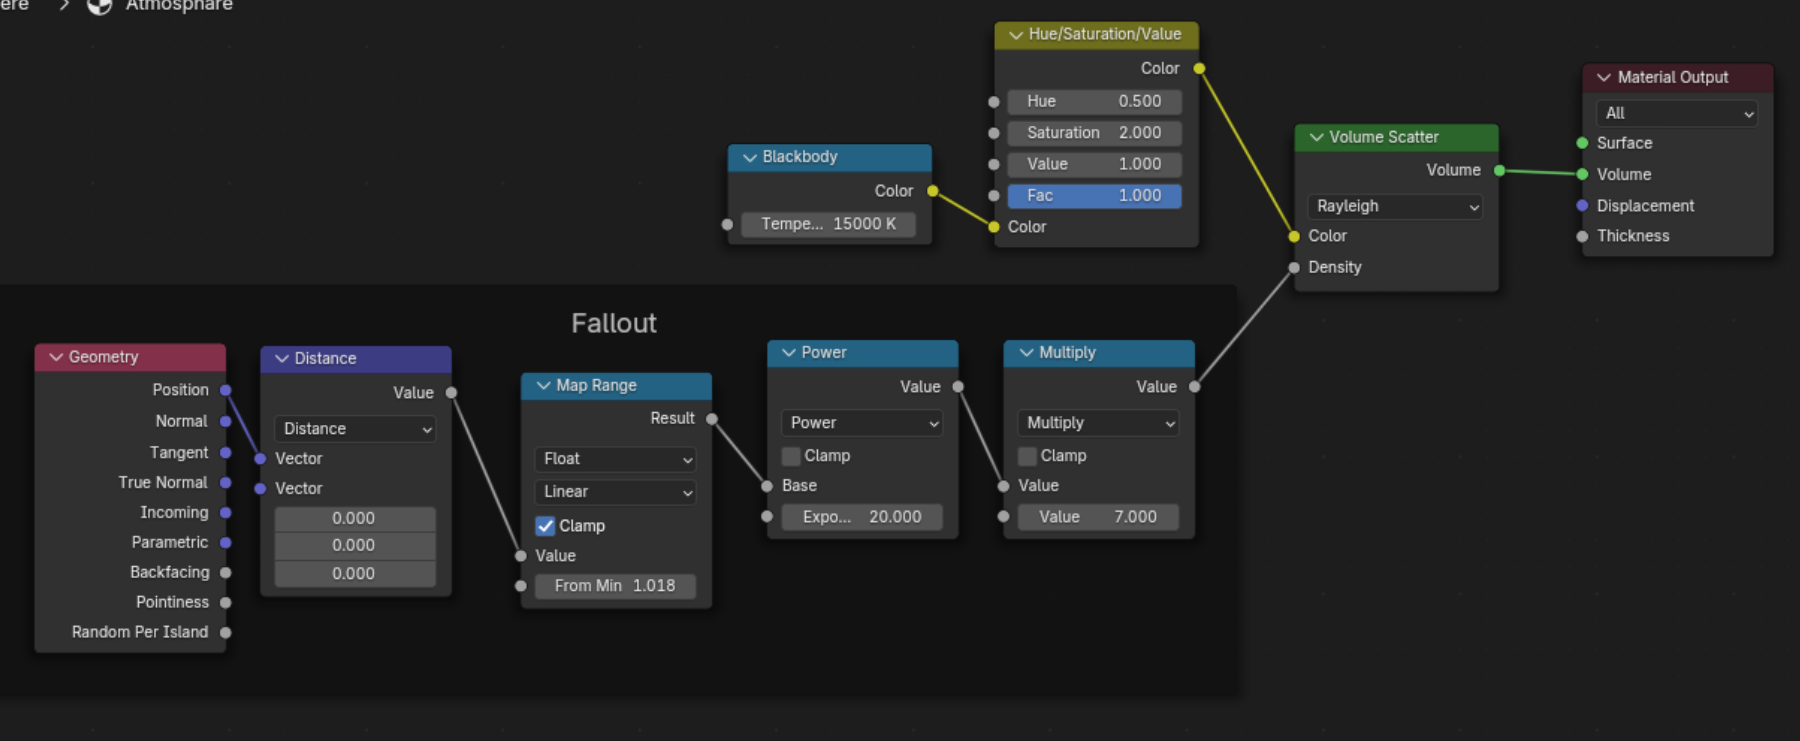Open the Linear interpolation dropdown in Map Range
Image resolution: width=1800 pixels, height=741 pixels.
pos(616,492)
